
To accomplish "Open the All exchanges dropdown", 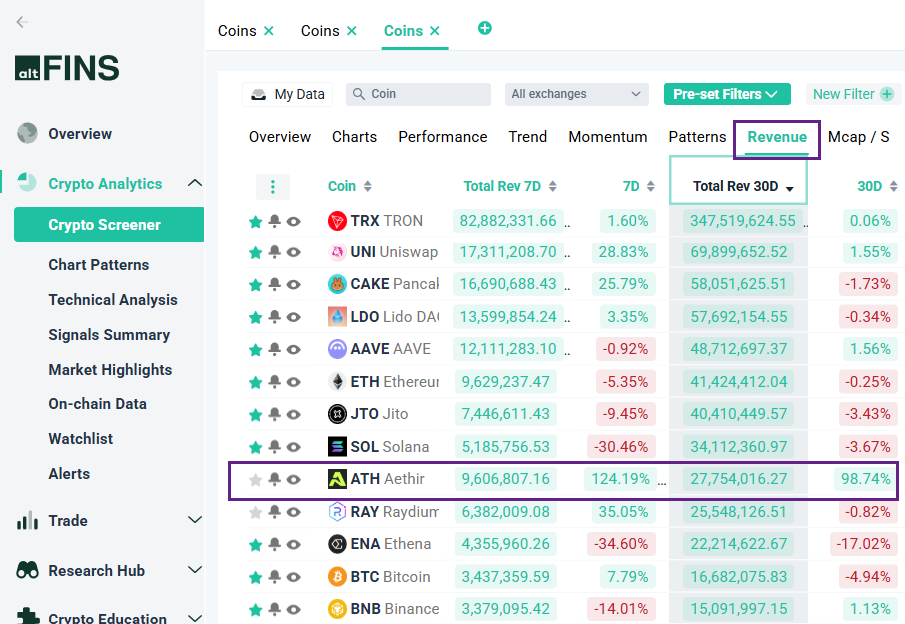I will [577, 94].
